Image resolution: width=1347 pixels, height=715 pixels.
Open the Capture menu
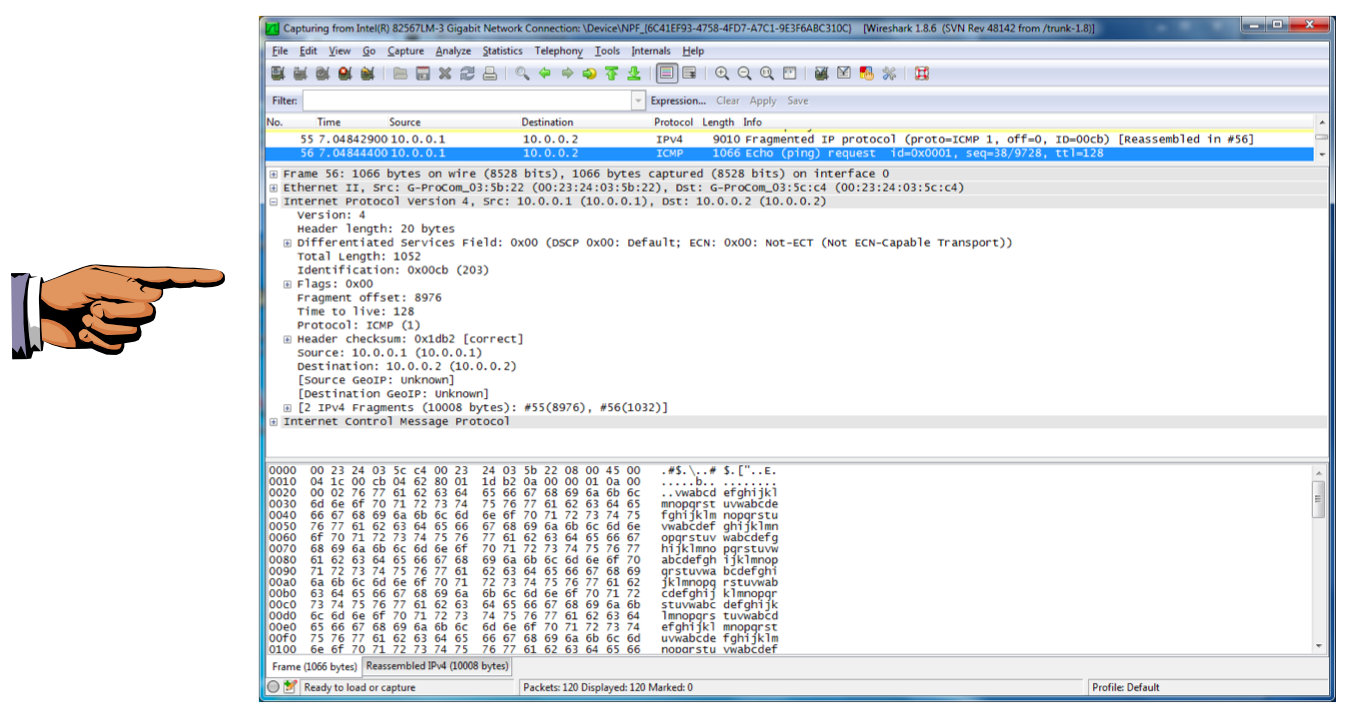point(406,51)
